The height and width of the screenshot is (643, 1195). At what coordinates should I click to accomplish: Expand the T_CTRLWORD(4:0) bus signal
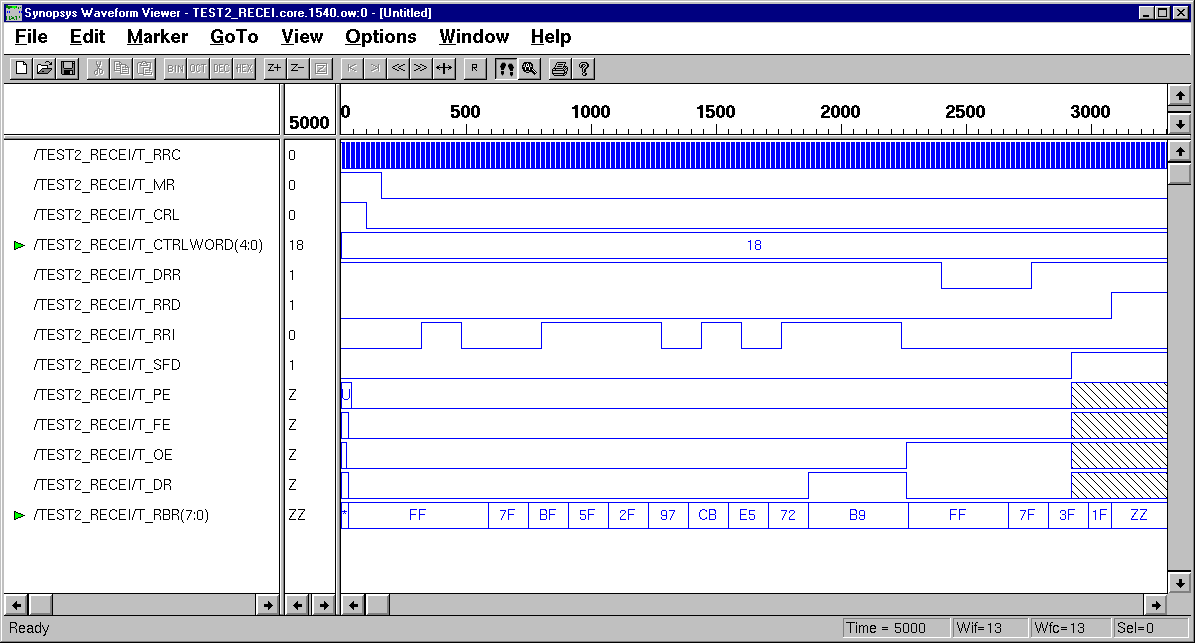(19, 245)
